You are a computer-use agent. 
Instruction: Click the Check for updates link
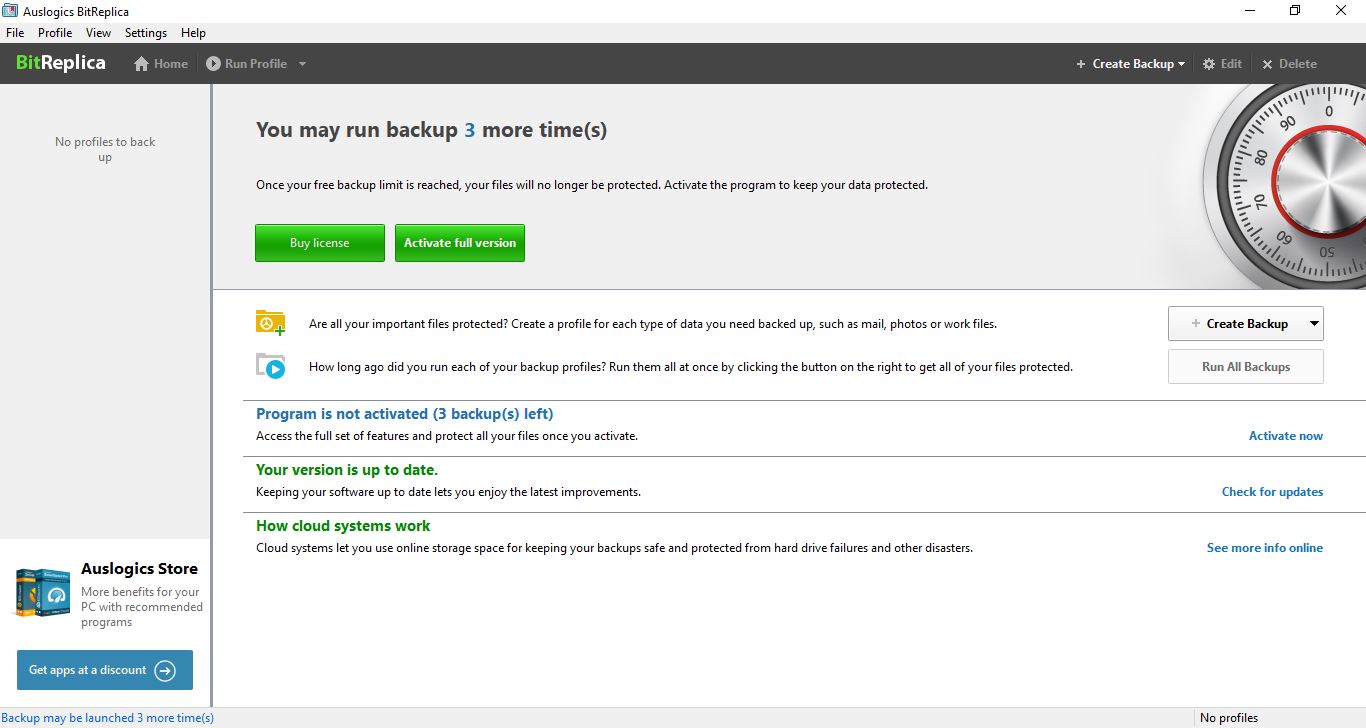tap(1272, 492)
